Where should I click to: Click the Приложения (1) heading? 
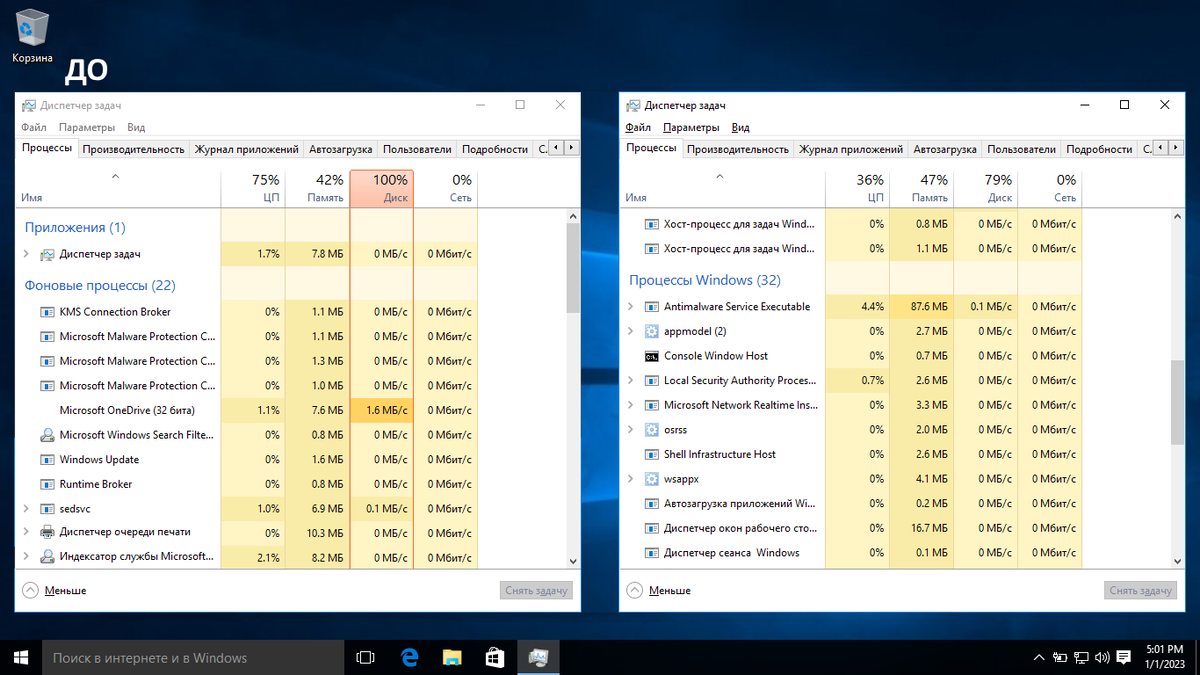pyautogui.click(x=75, y=227)
